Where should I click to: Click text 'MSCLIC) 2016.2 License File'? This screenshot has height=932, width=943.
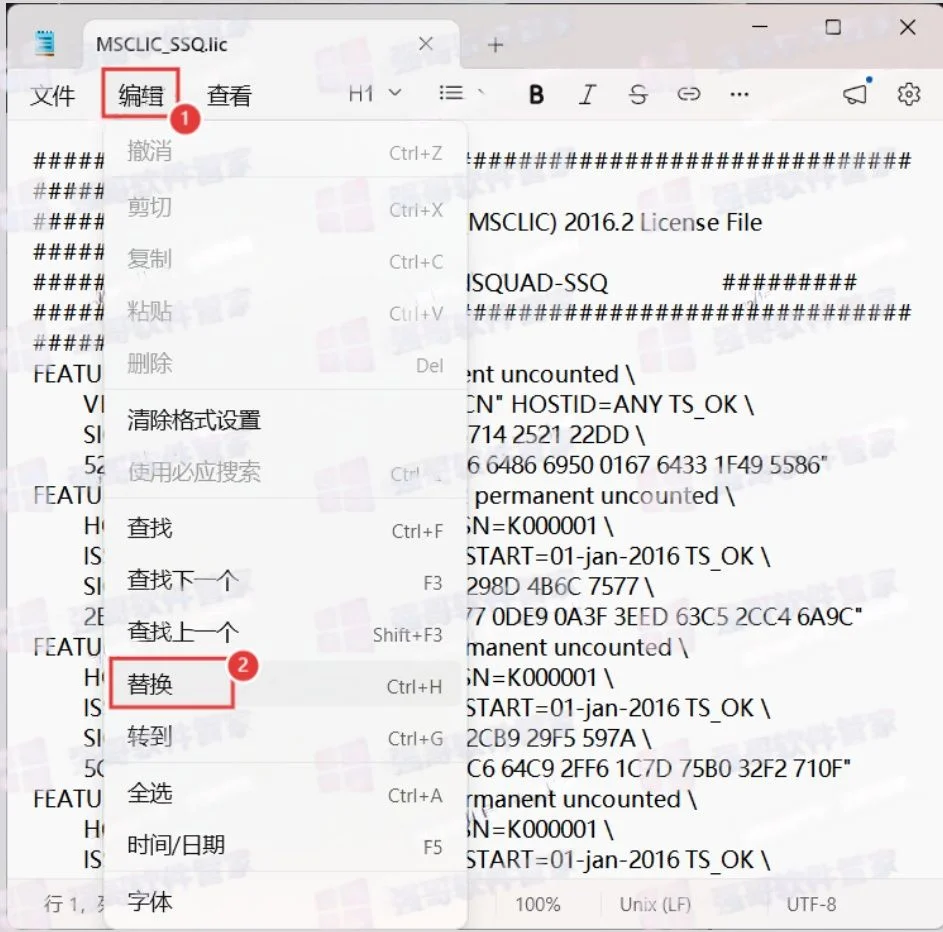click(615, 223)
